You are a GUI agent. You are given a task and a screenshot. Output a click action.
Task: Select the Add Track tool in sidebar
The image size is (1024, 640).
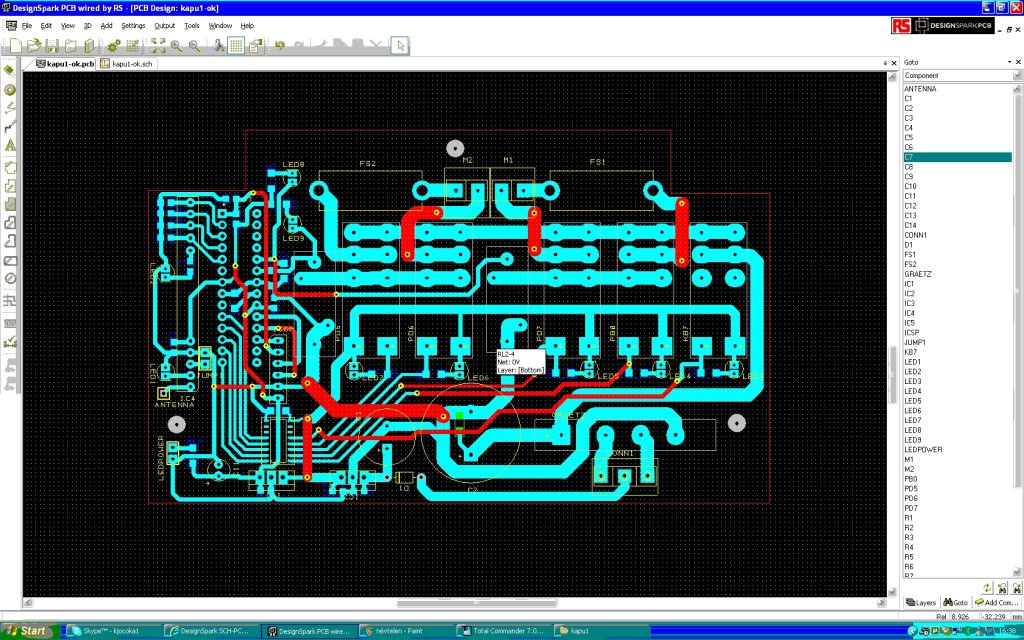coord(10,127)
